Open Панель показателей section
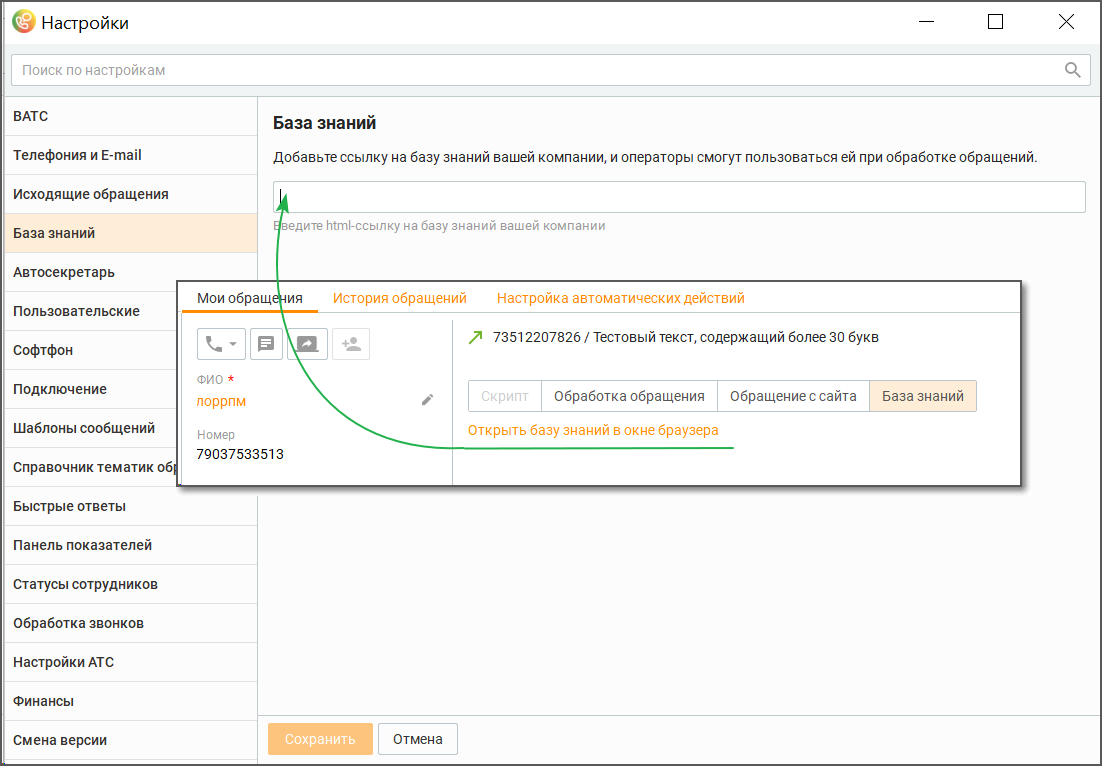This screenshot has height=766, width=1102. 131,545
